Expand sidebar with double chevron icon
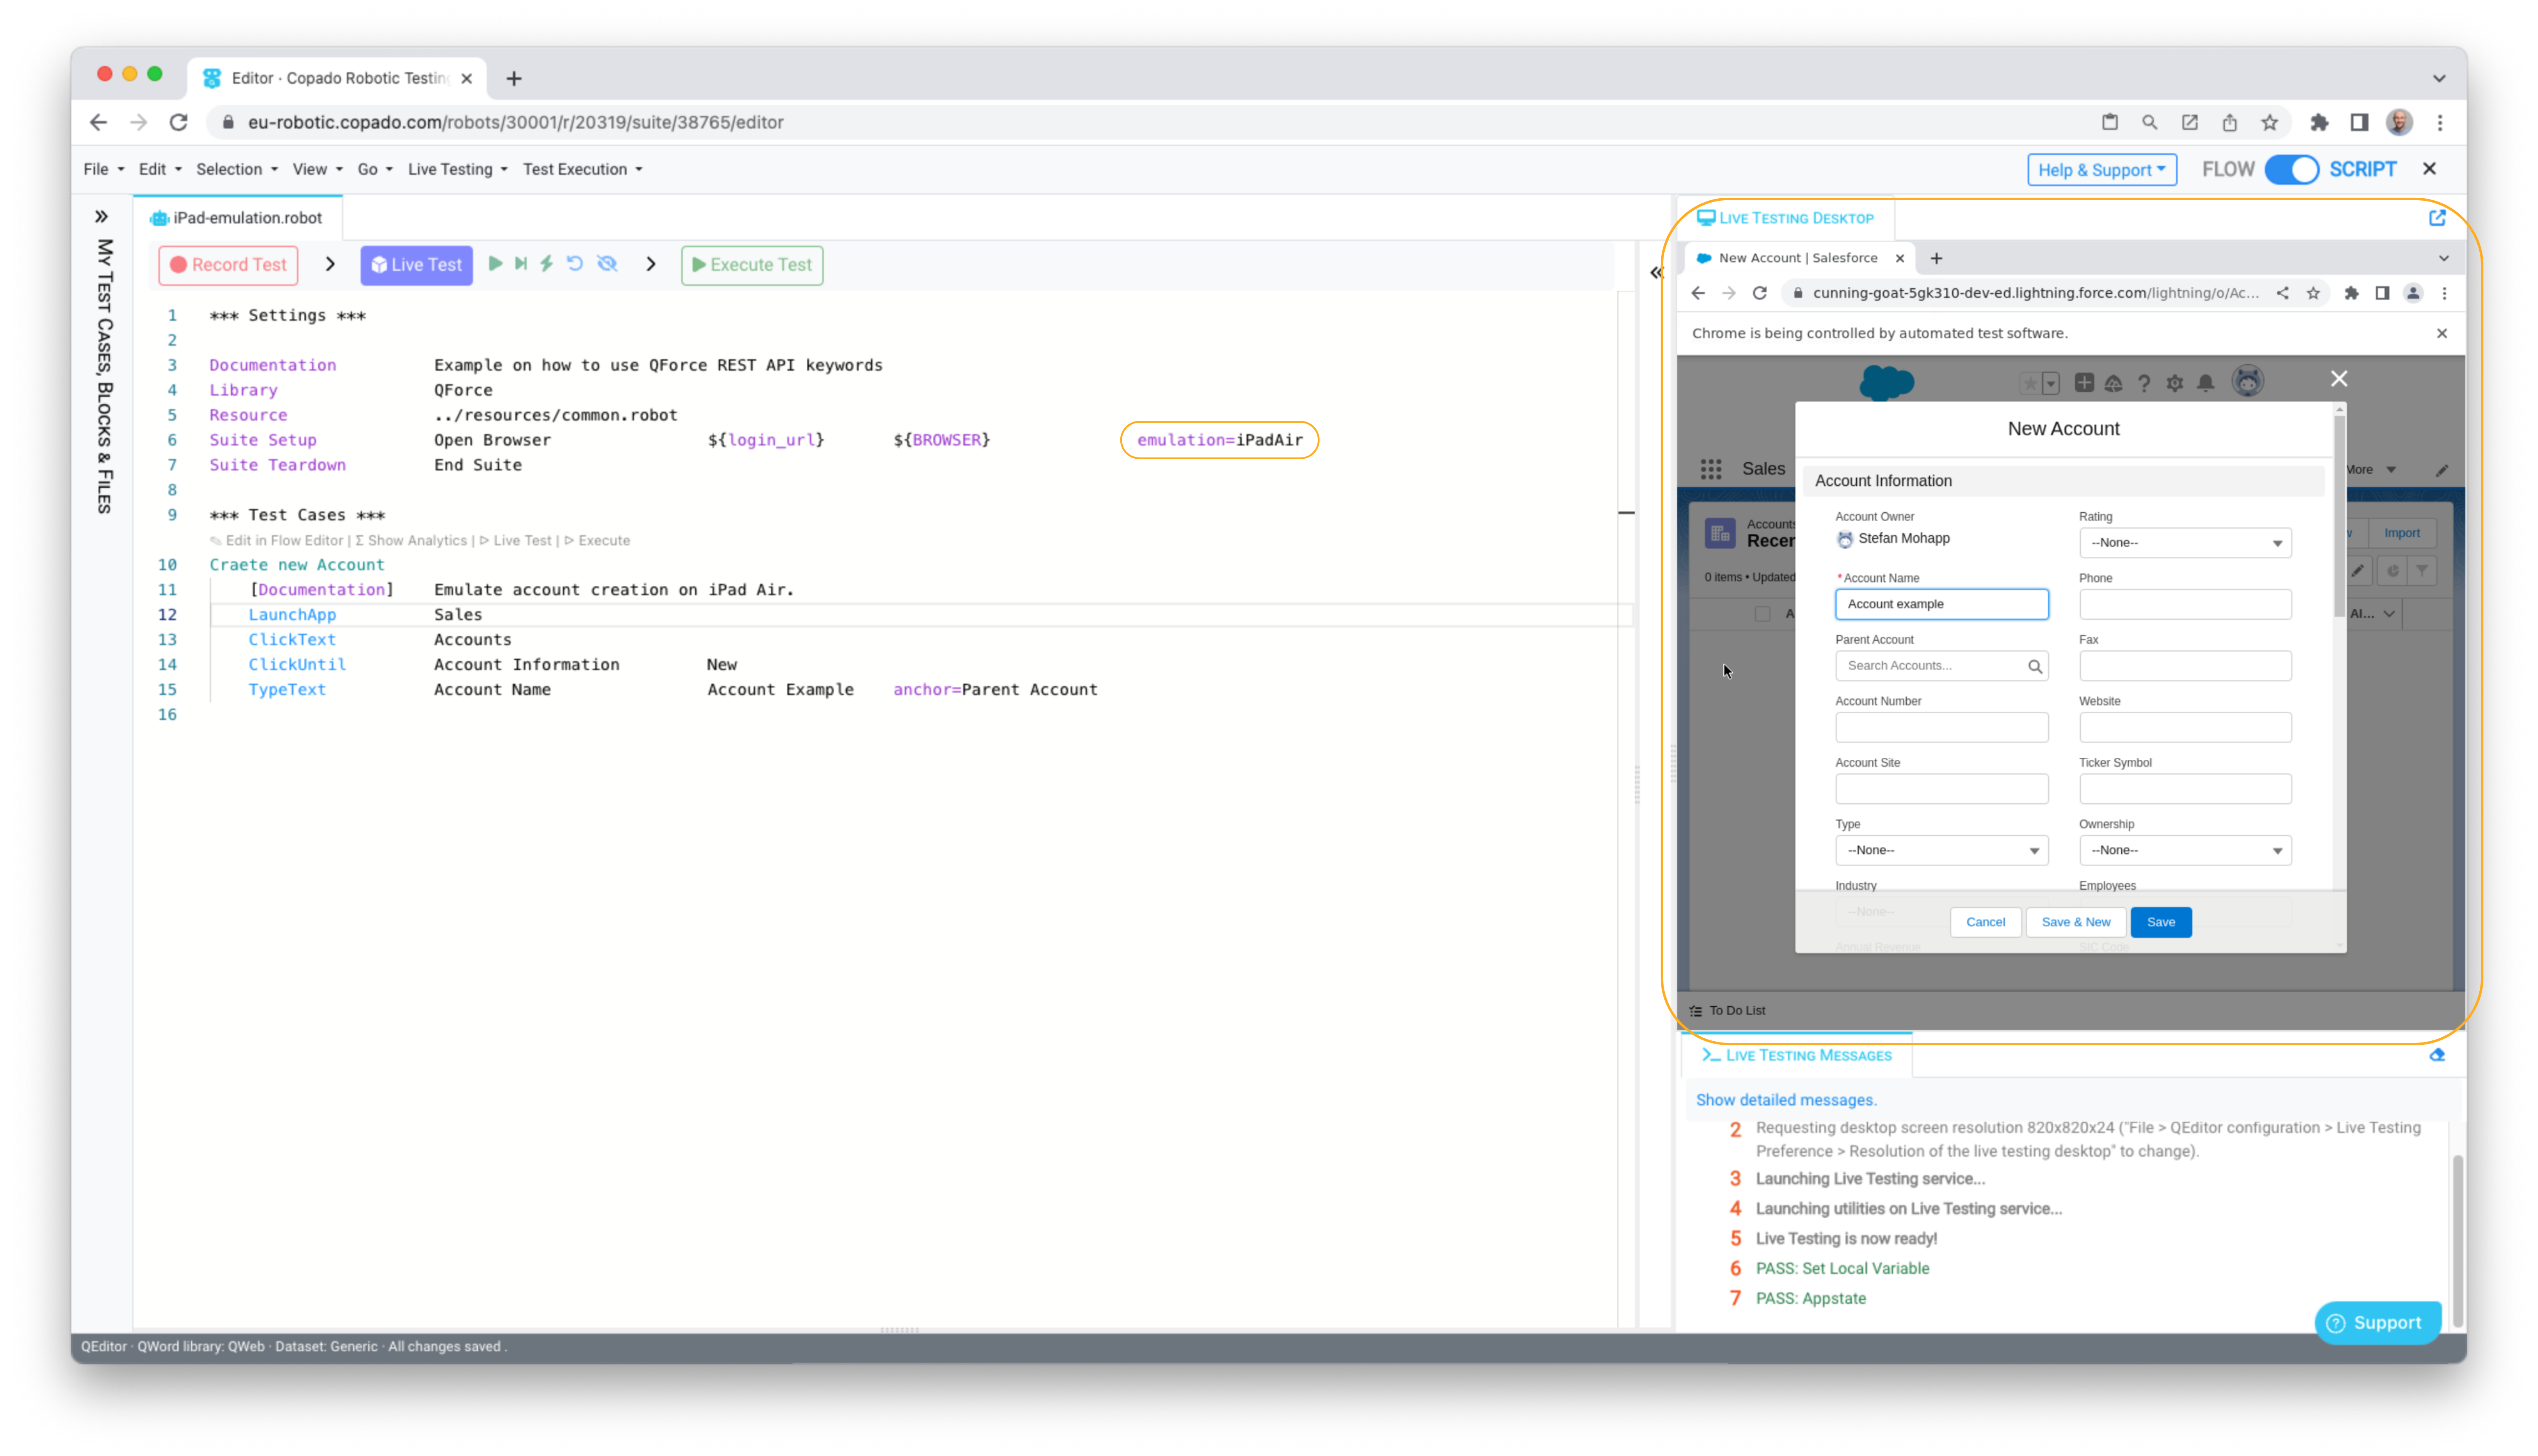 click(101, 216)
